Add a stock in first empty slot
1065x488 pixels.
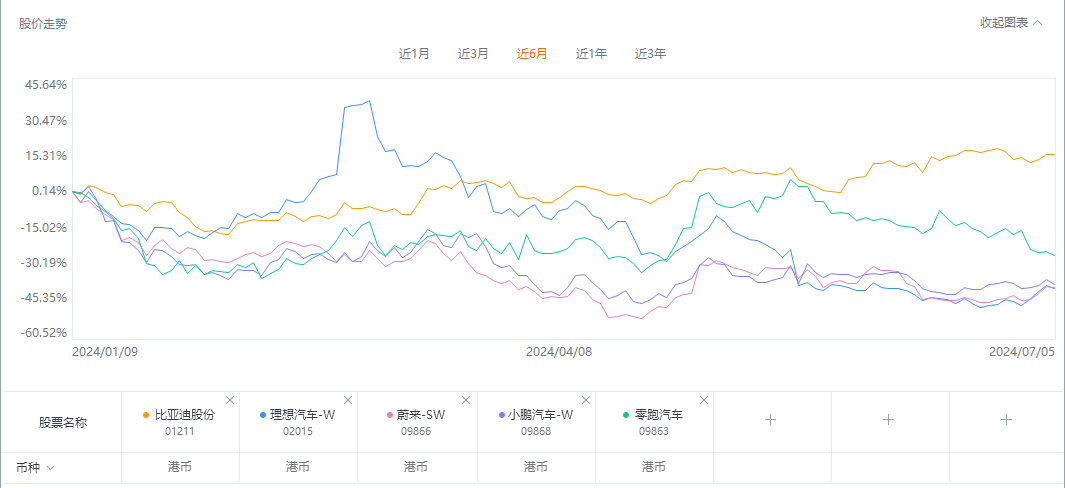[771, 420]
